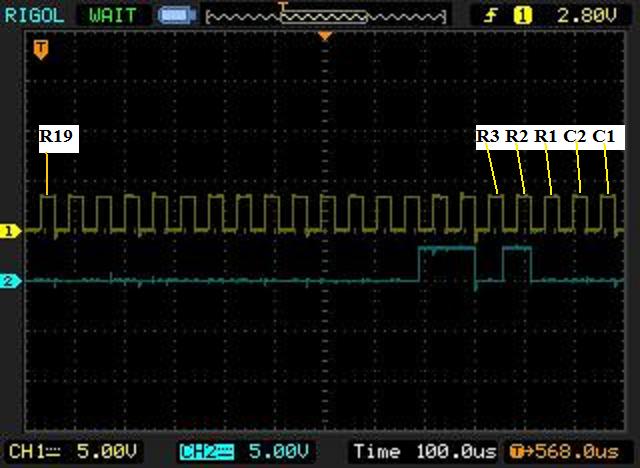Select the rising-edge trigger type icon
Viewport: 640px width, 468px height.
pos(490,15)
